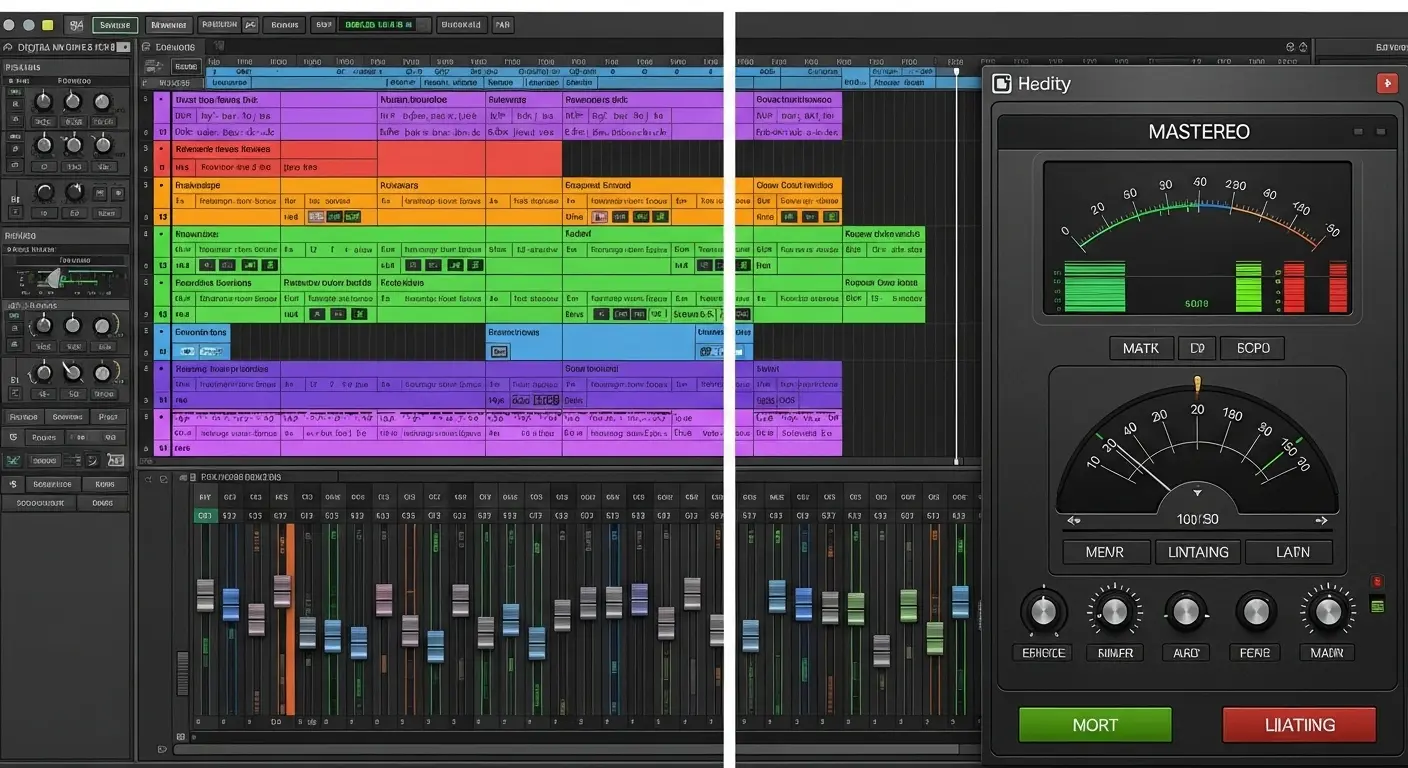Switch to the Prssr tab in the left panel
This screenshot has height=768, width=1408.
point(109,417)
